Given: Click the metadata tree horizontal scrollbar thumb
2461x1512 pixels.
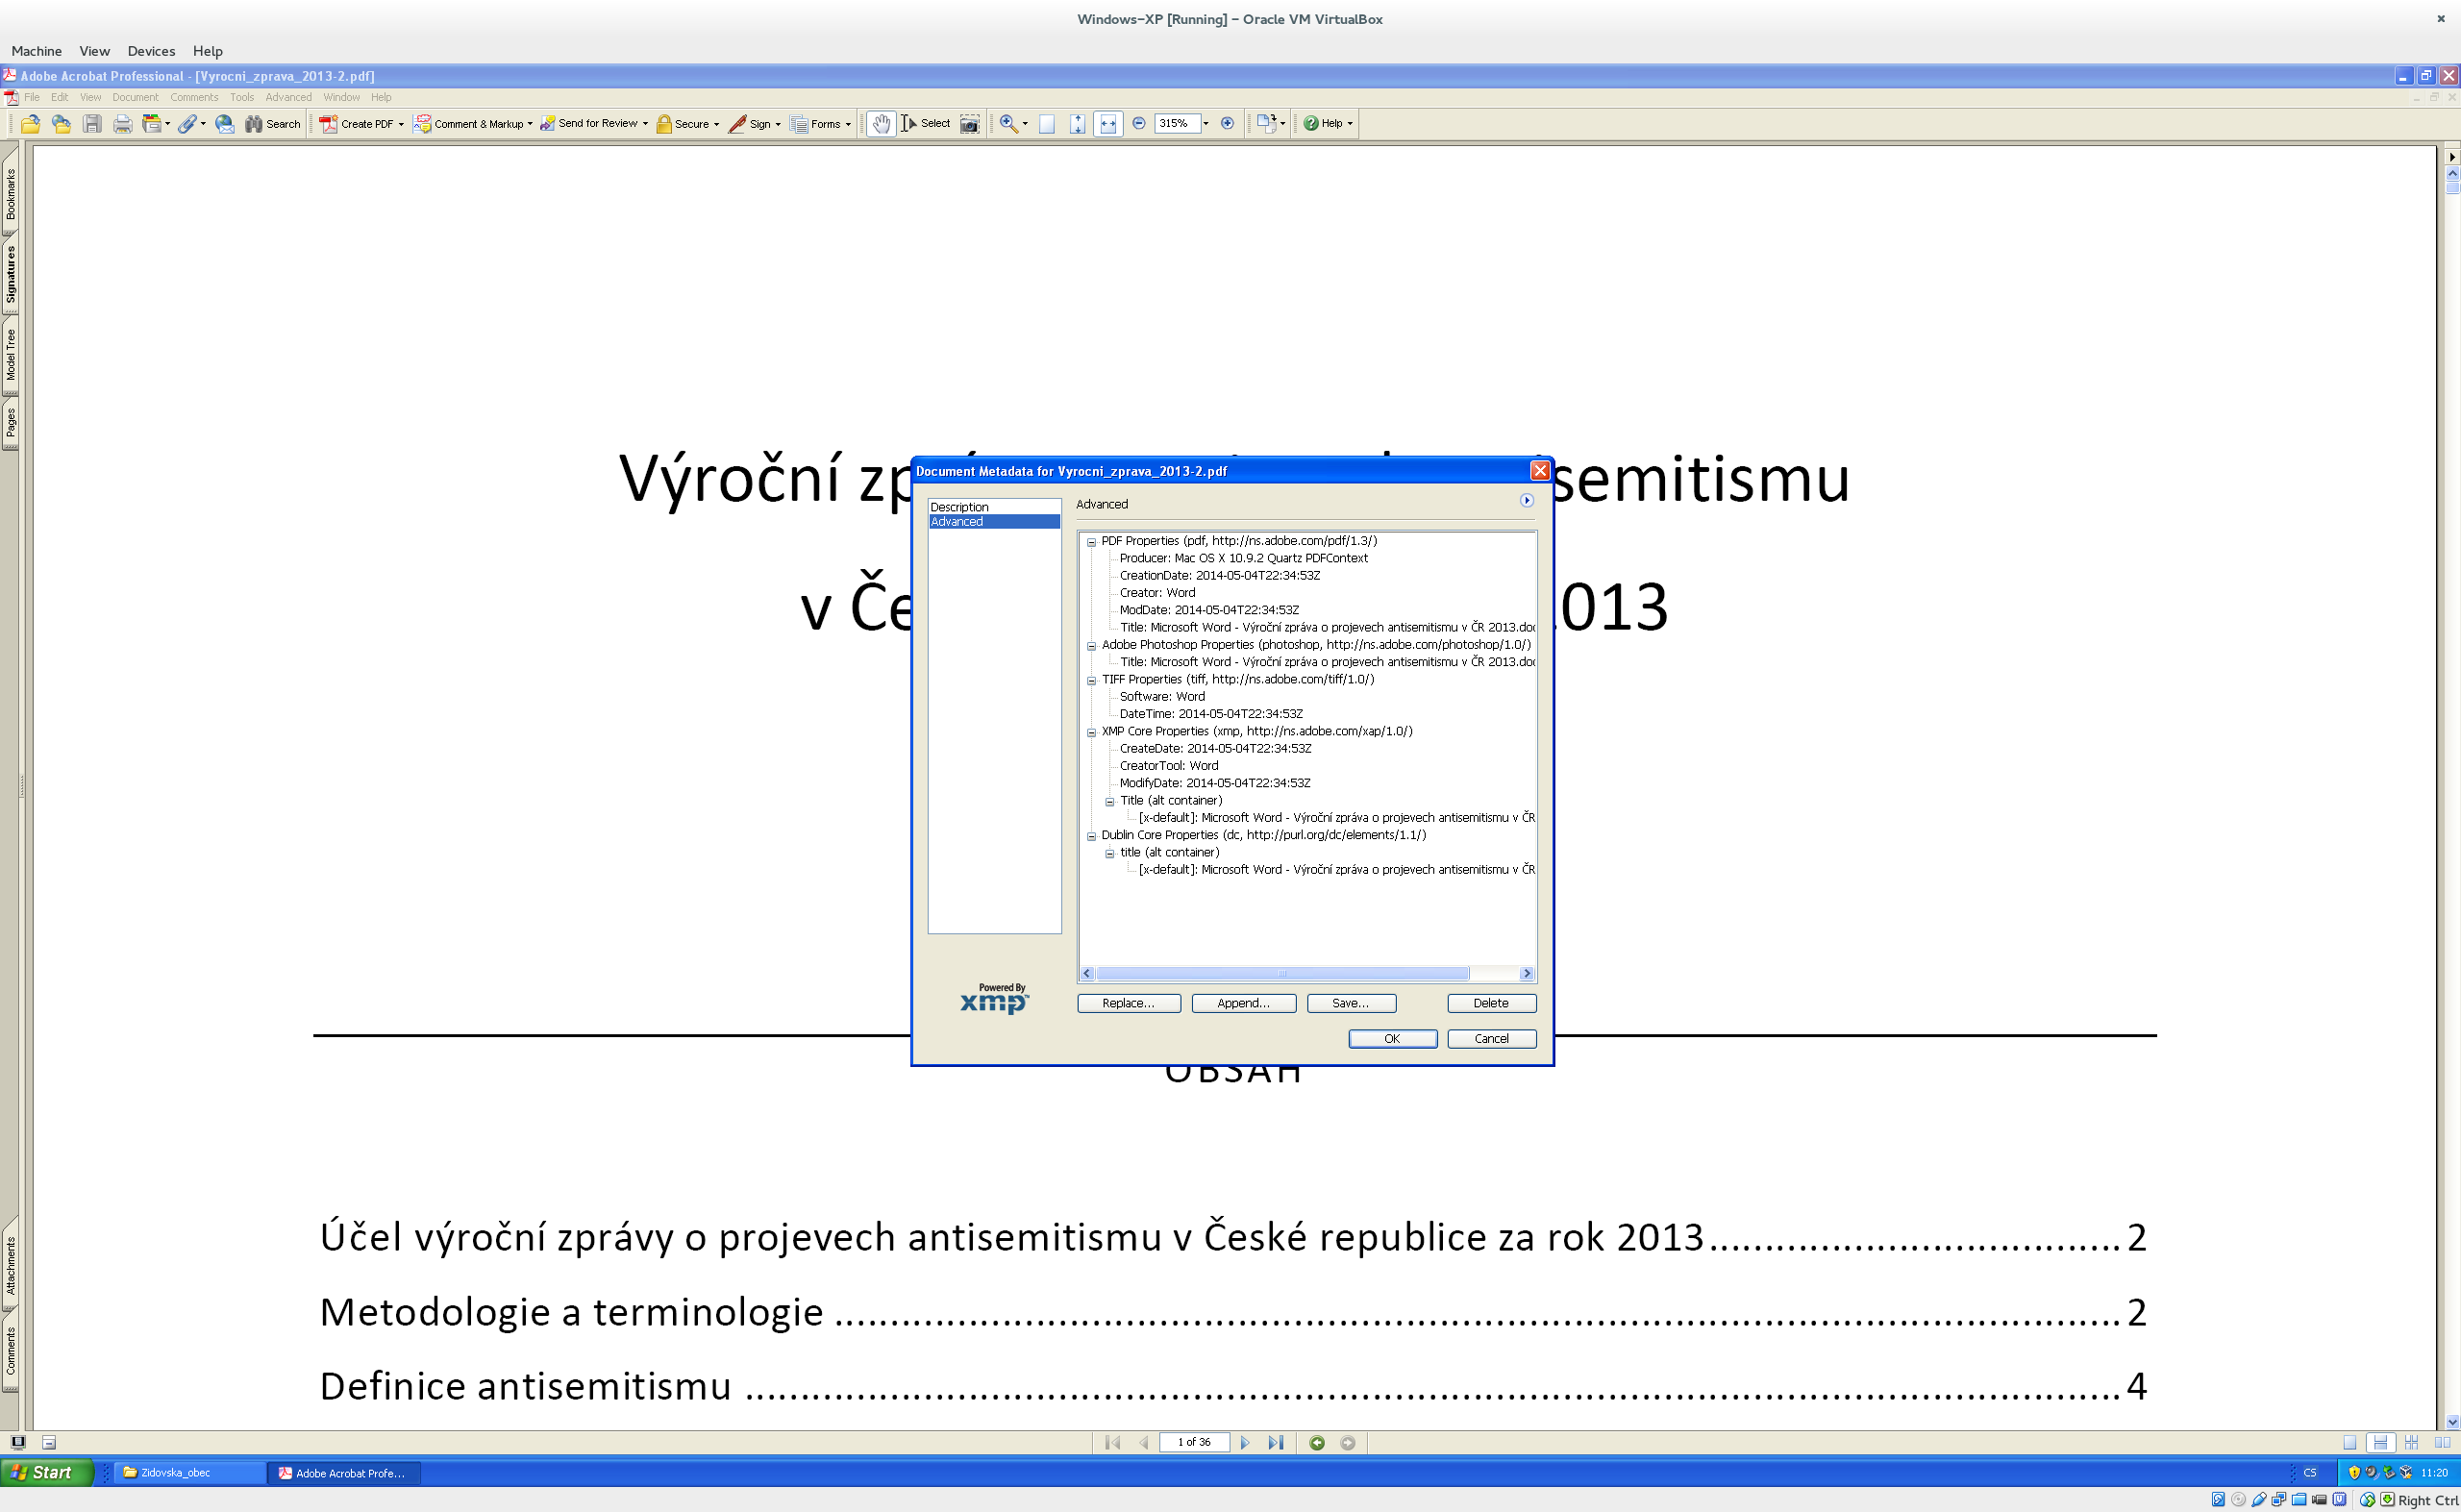Looking at the screenshot, I should 1282,974.
